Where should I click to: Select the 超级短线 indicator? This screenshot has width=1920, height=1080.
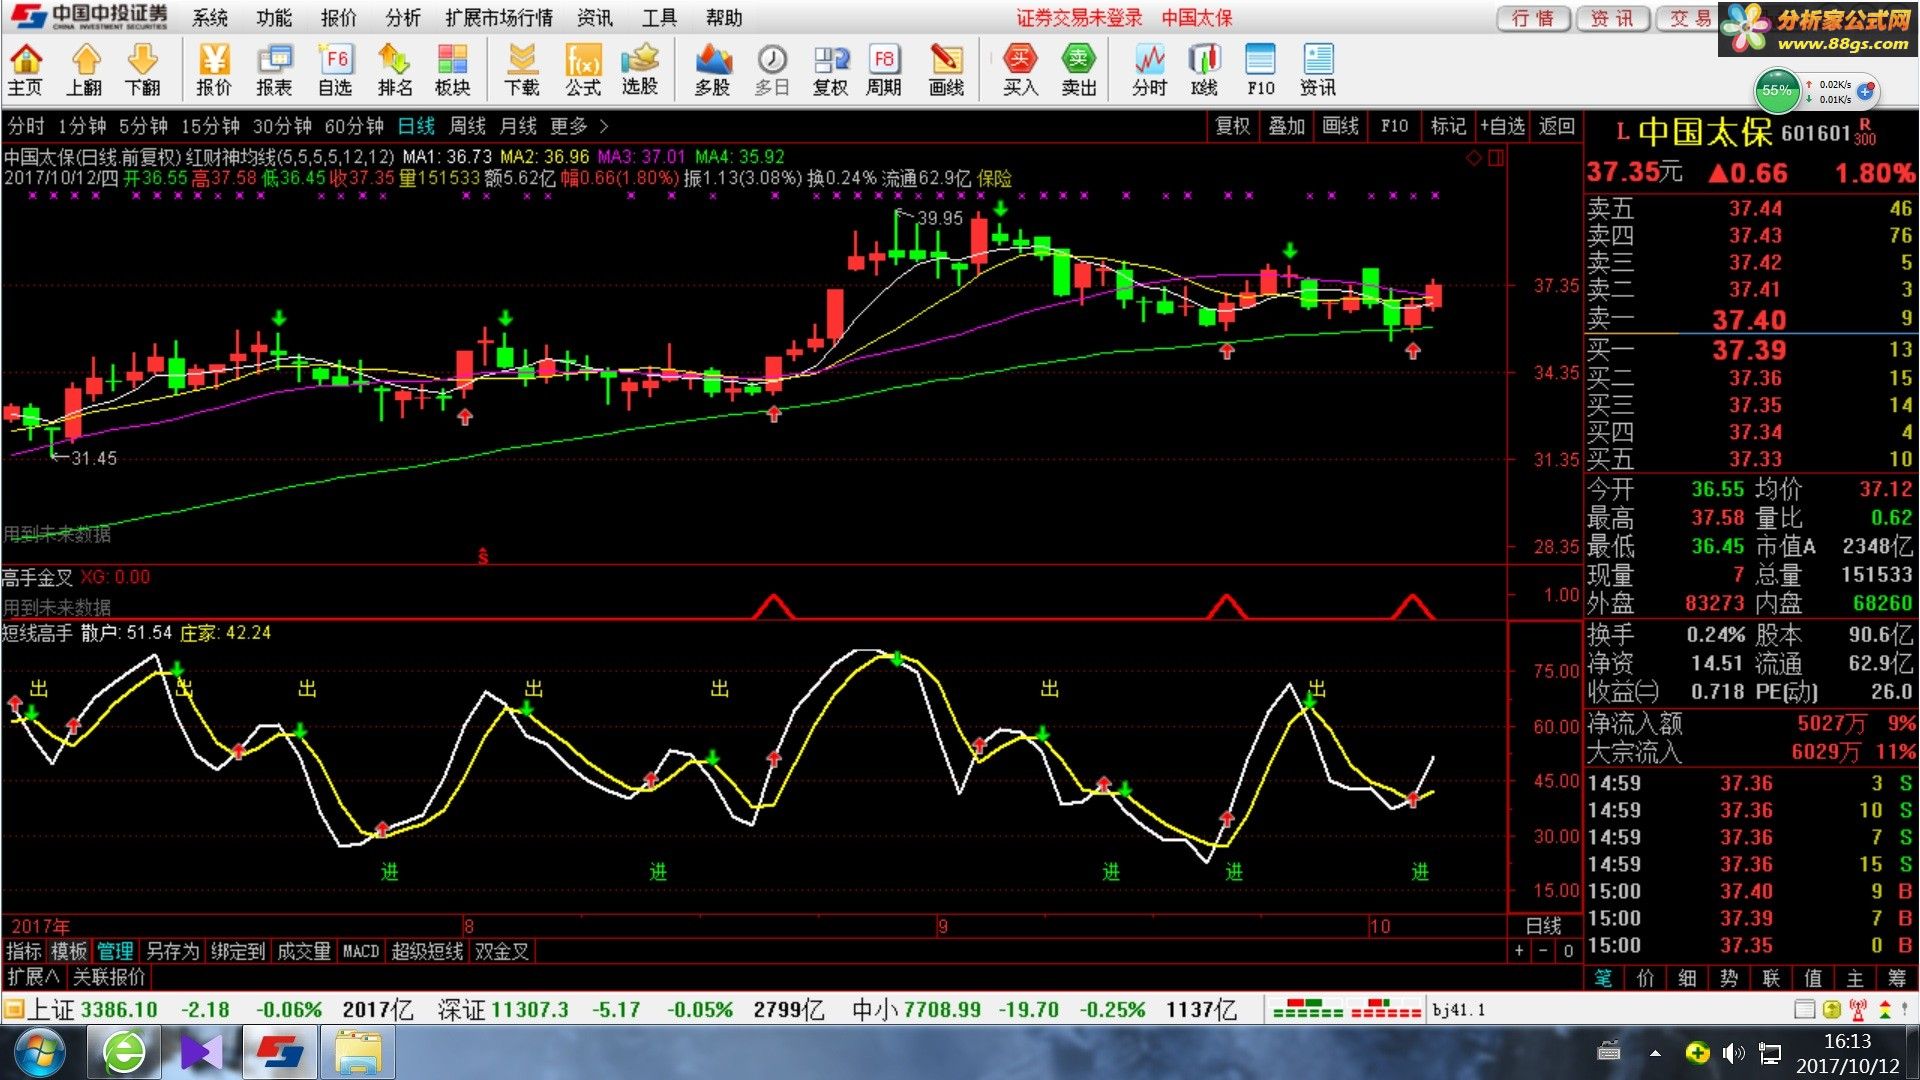coord(427,951)
